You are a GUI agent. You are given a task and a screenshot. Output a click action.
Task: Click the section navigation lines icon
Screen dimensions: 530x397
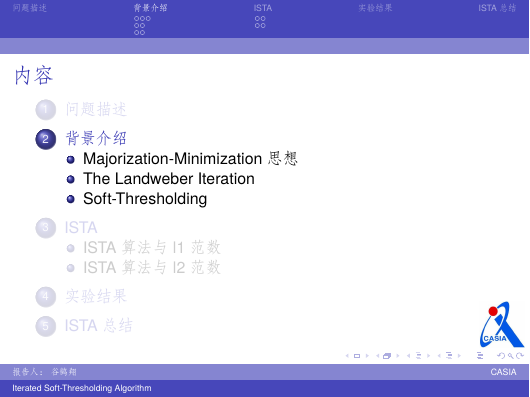coord(449,355)
